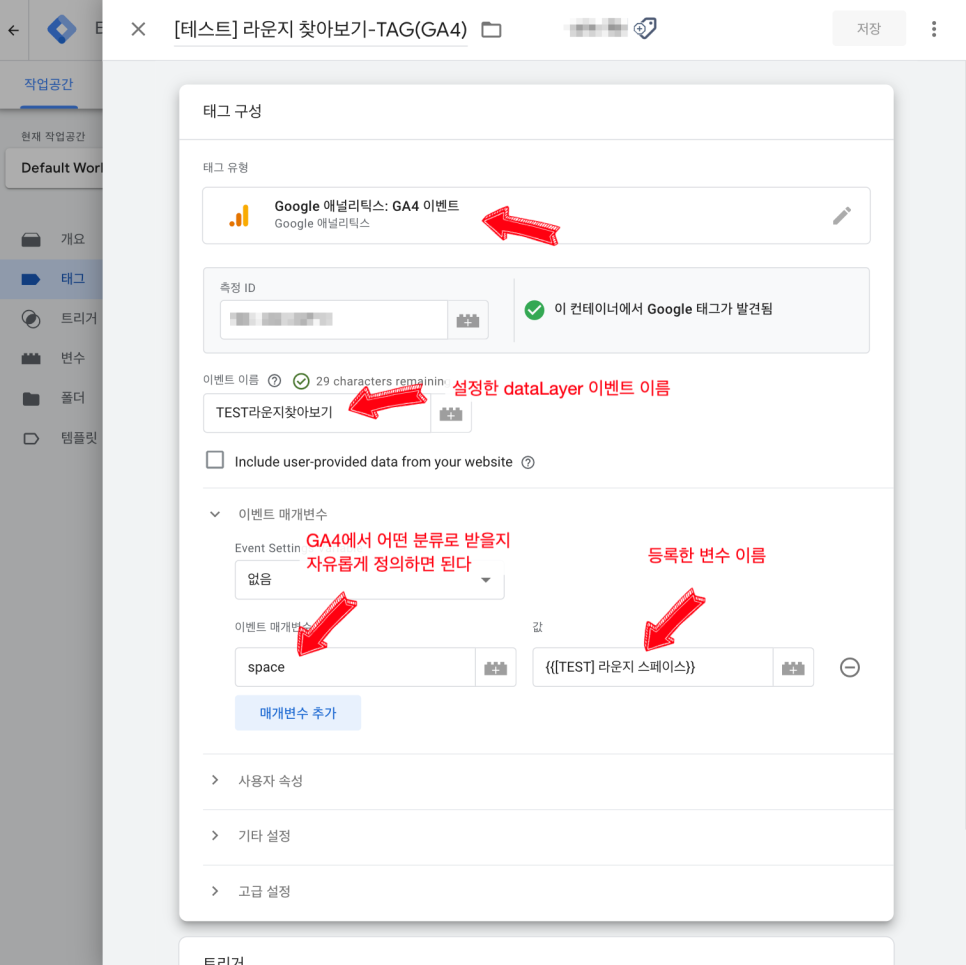Image resolution: width=966 pixels, height=965 pixels.
Task: Open variable picker beside parameter value field
Action: click(x=793, y=667)
